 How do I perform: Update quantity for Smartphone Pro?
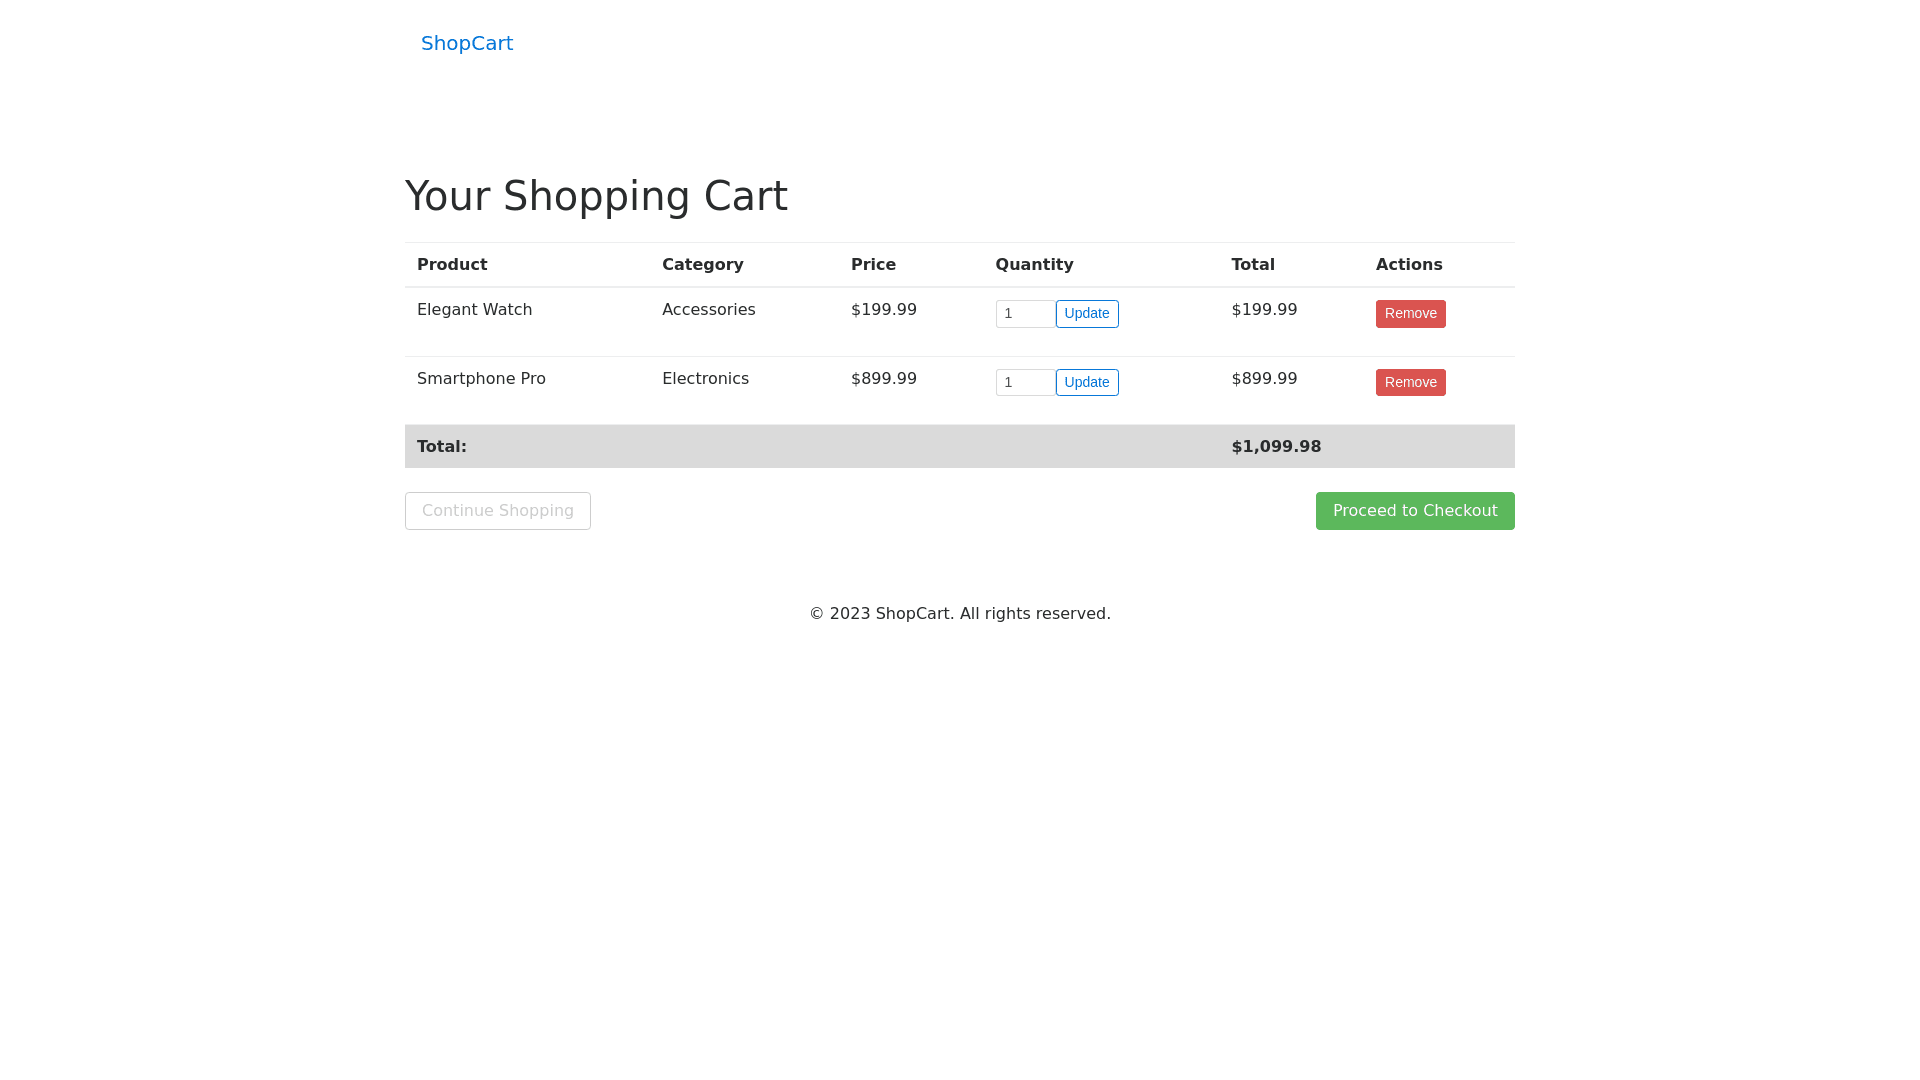click(1086, 383)
